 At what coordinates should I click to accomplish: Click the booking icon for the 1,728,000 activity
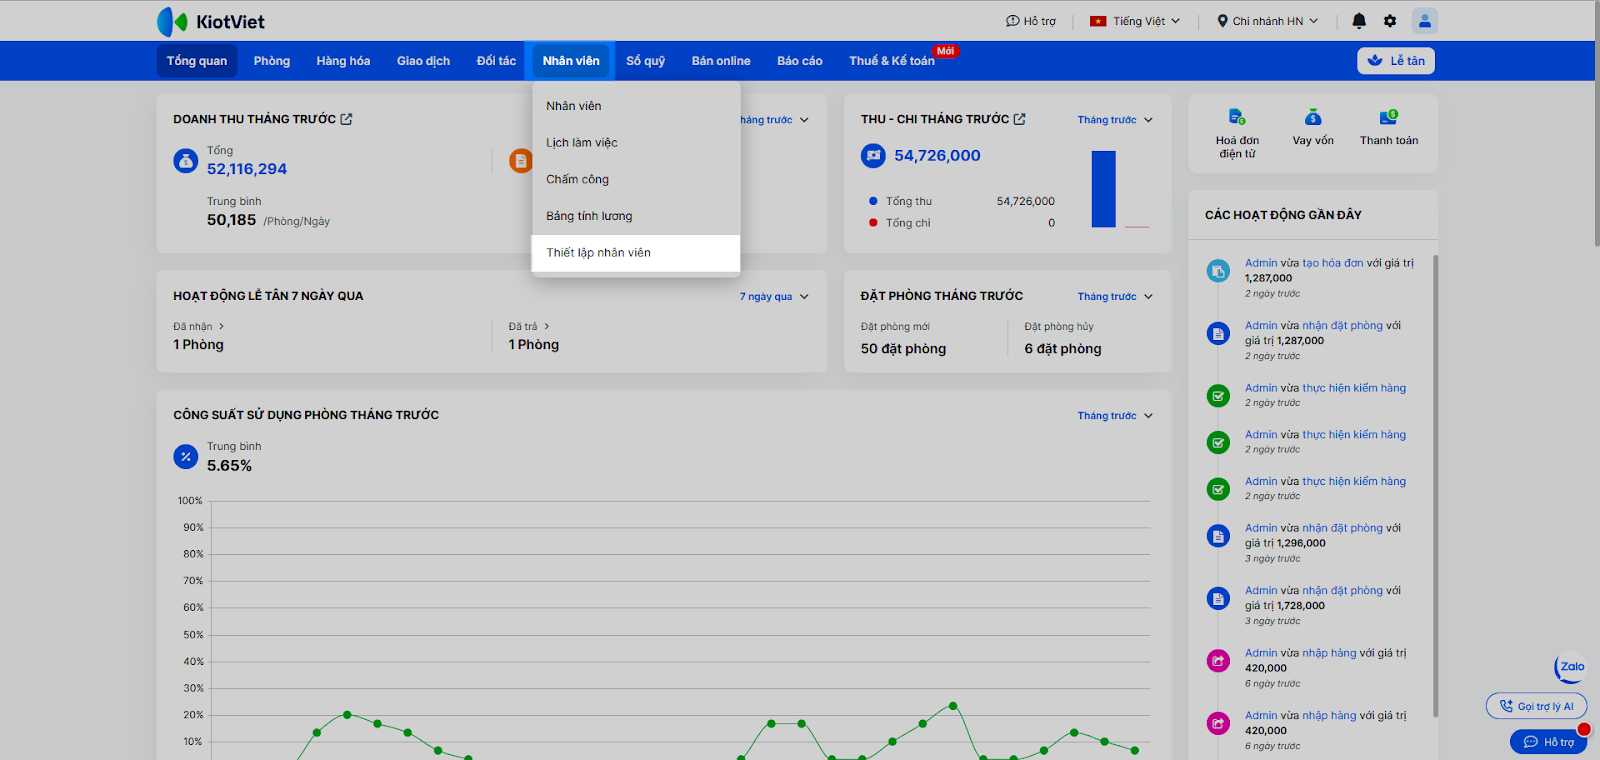pos(1218,599)
